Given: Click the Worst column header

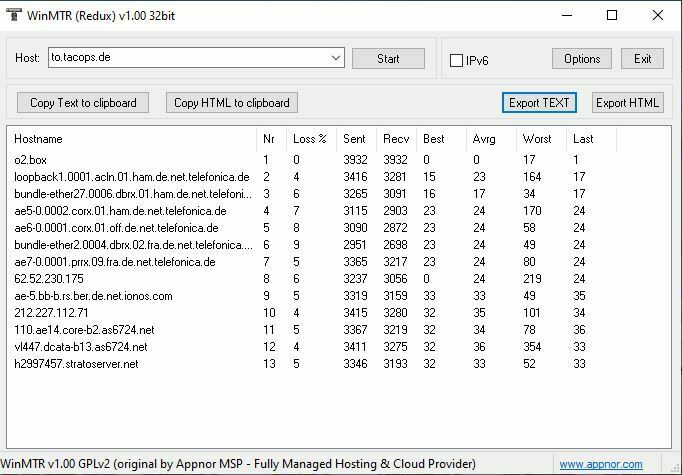Looking at the screenshot, I should point(541,139).
